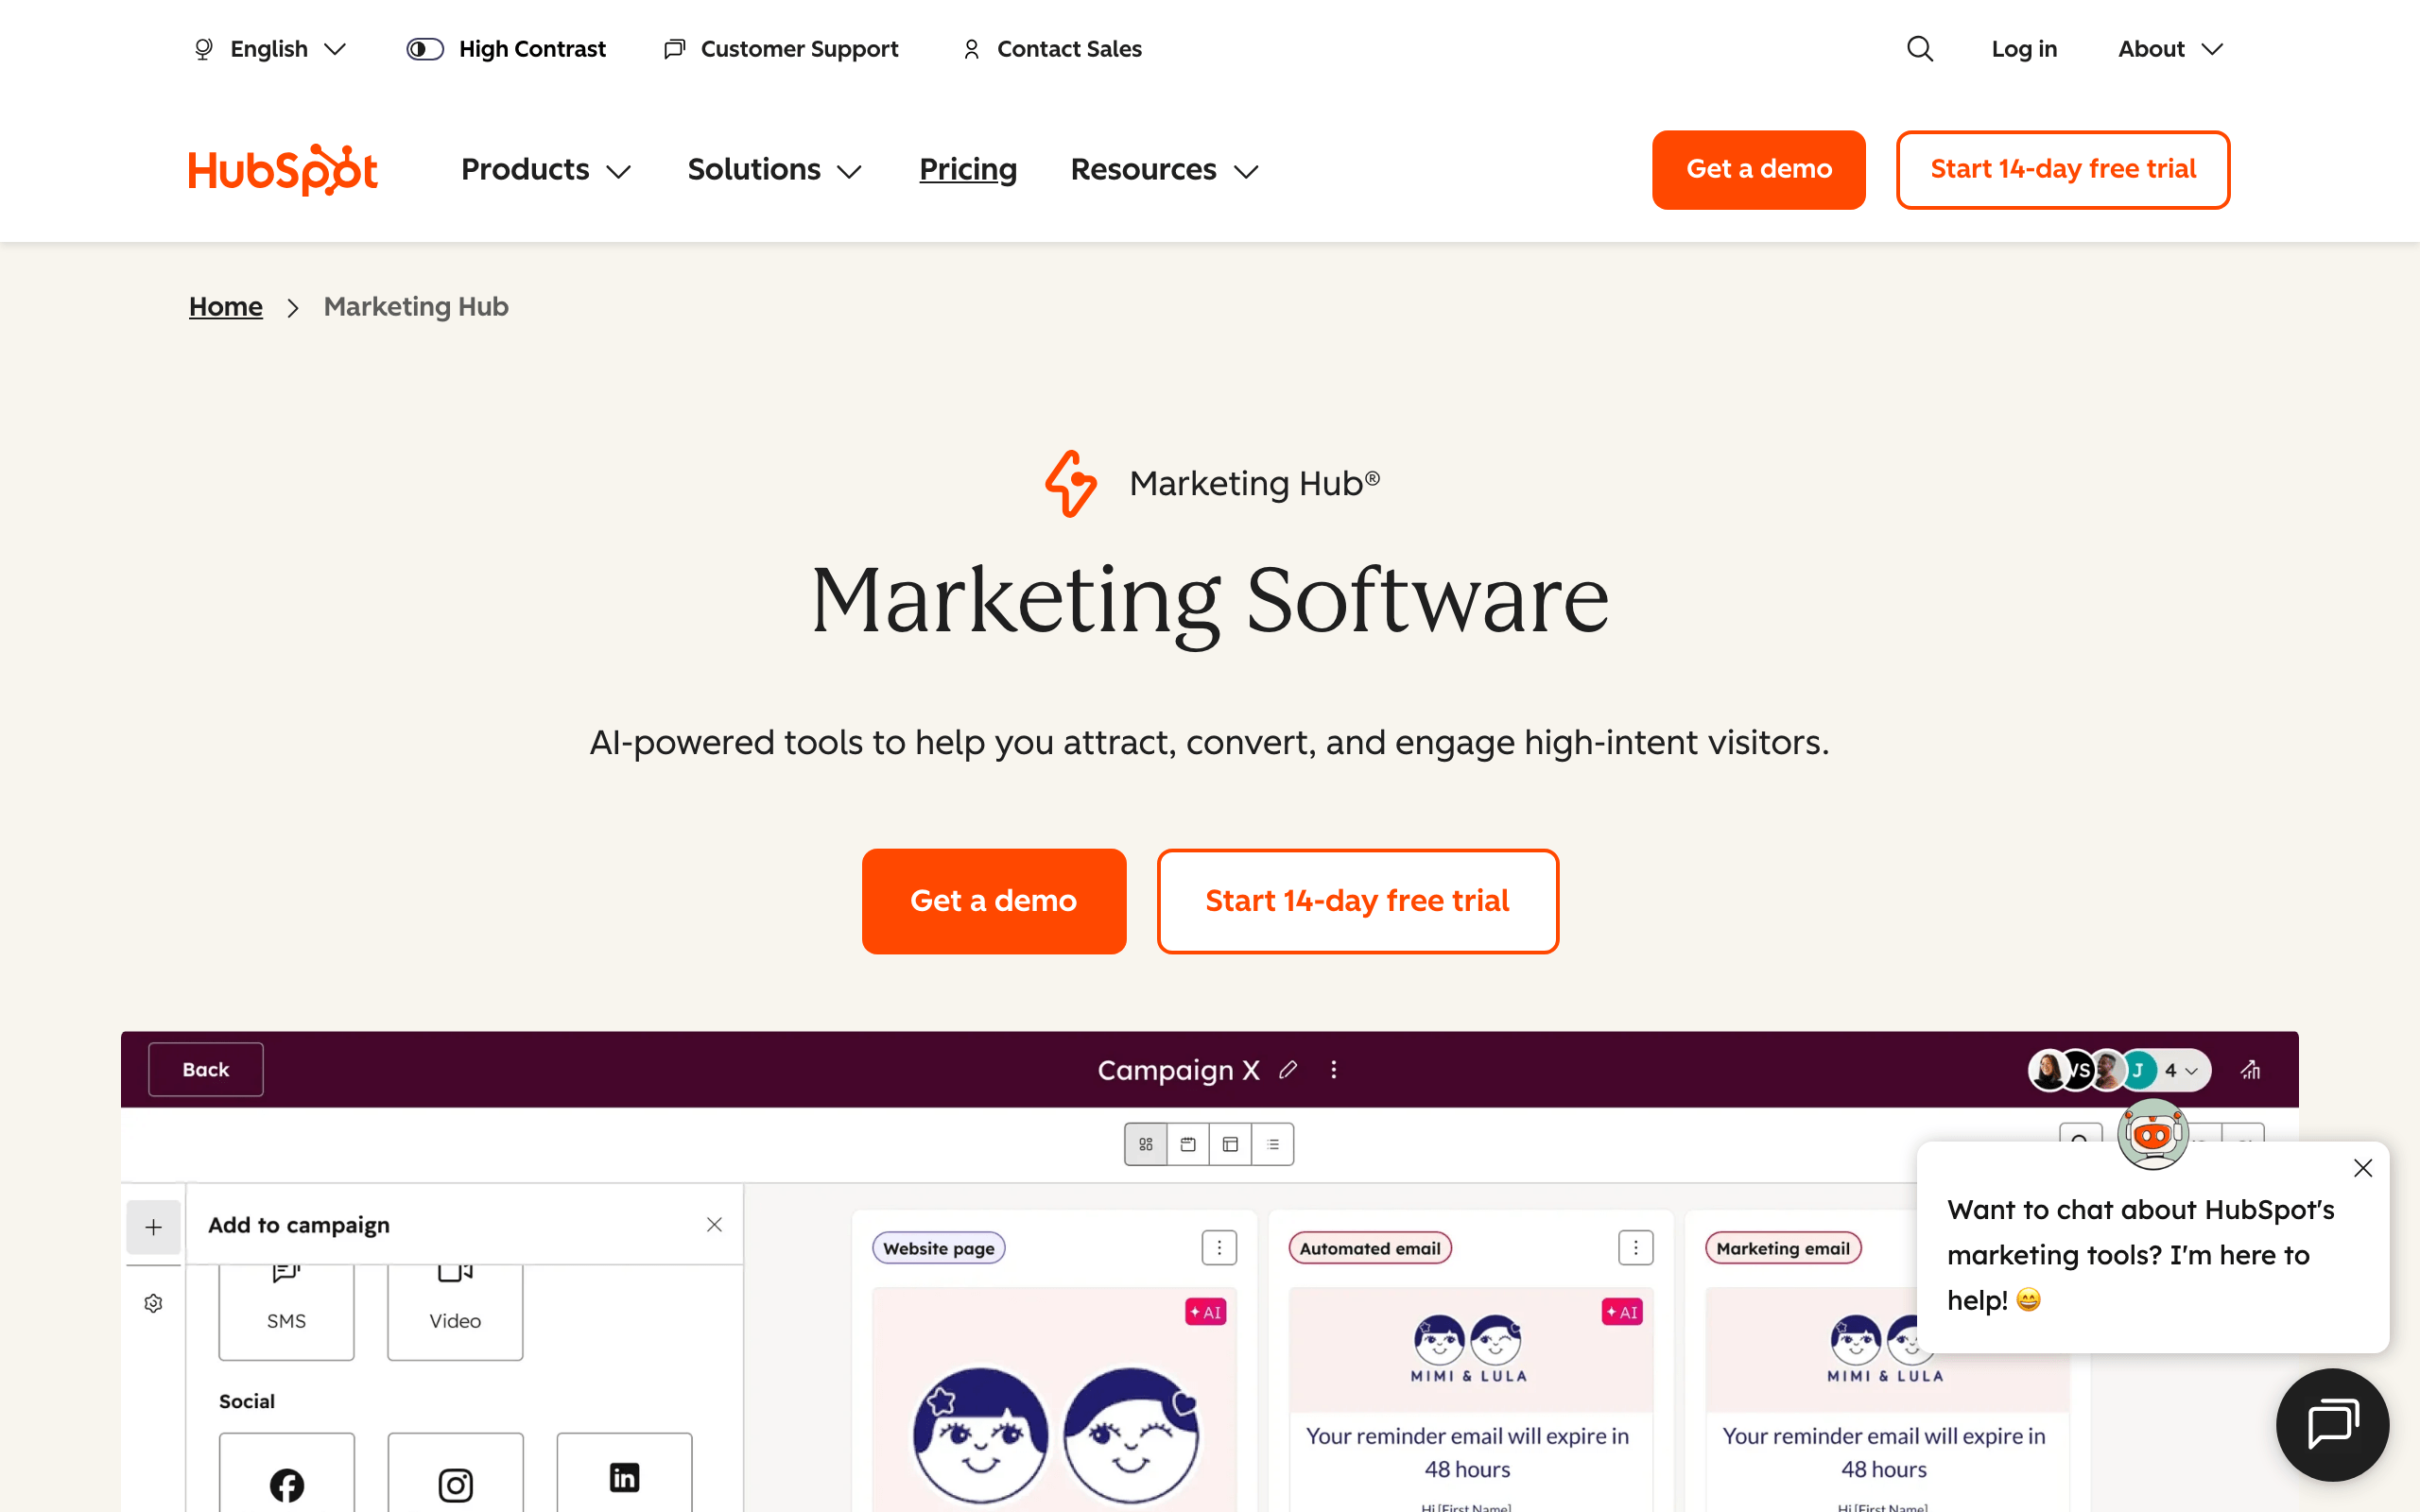Screen dimensions: 2420x1512
Task: Click the campaign analytics chart icon
Action: [2250, 1070]
